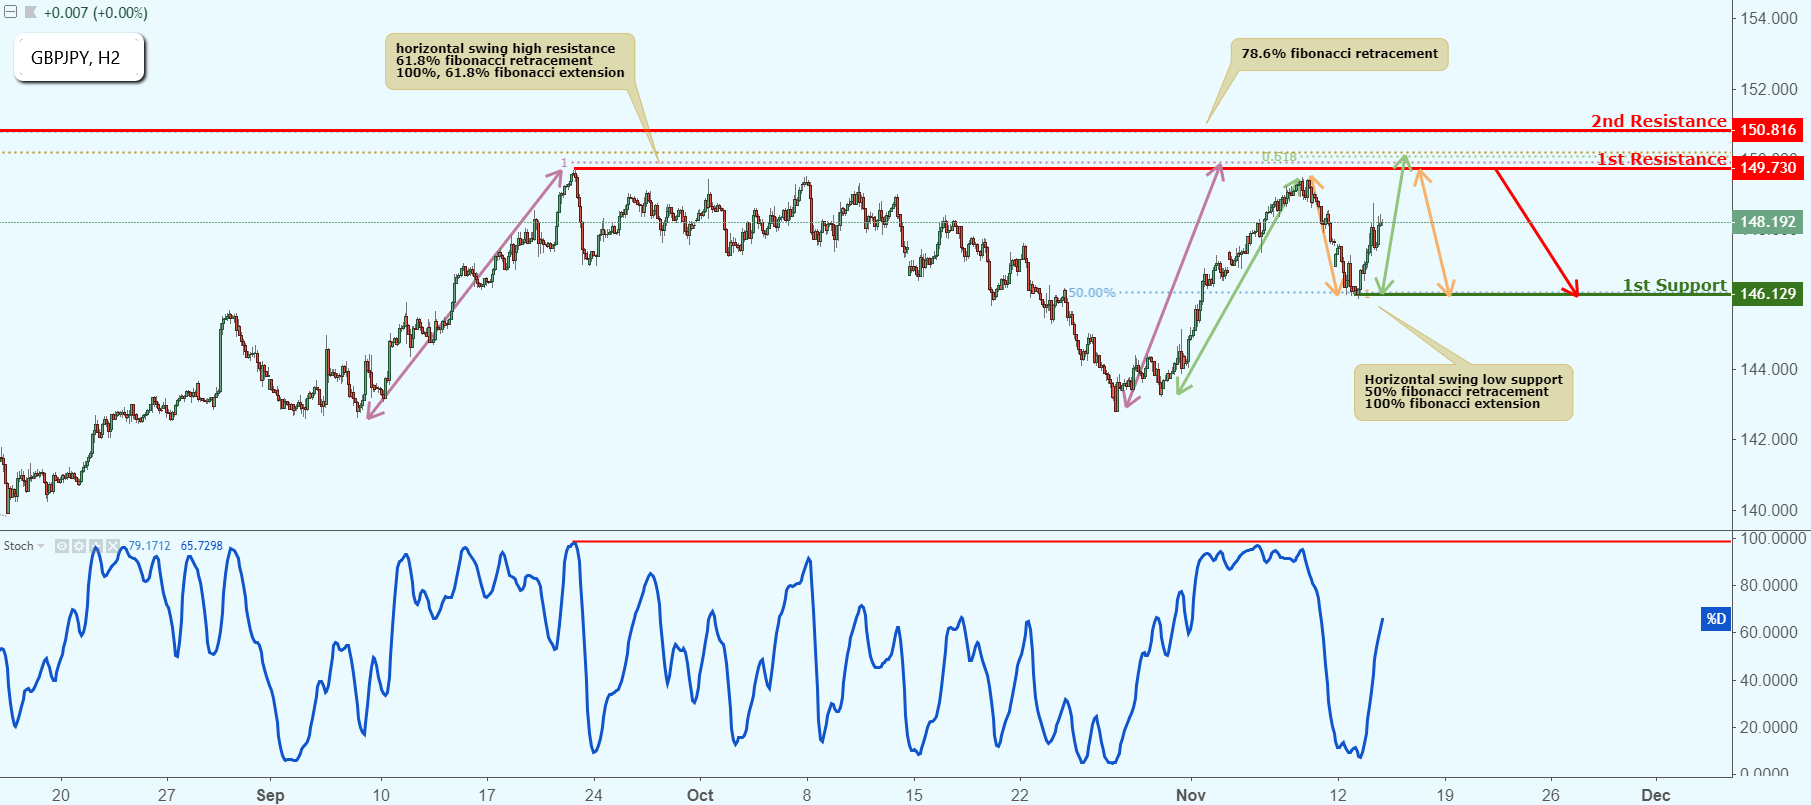Hide the Stoch indicator using the eye icon
This screenshot has height=805, width=1811.
pos(62,546)
